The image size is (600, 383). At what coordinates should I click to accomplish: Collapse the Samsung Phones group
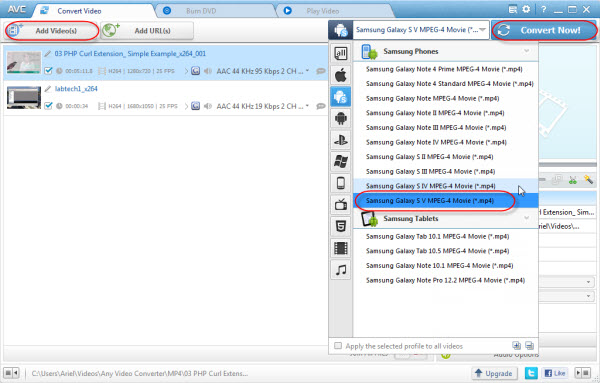click(x=527, y=51)
